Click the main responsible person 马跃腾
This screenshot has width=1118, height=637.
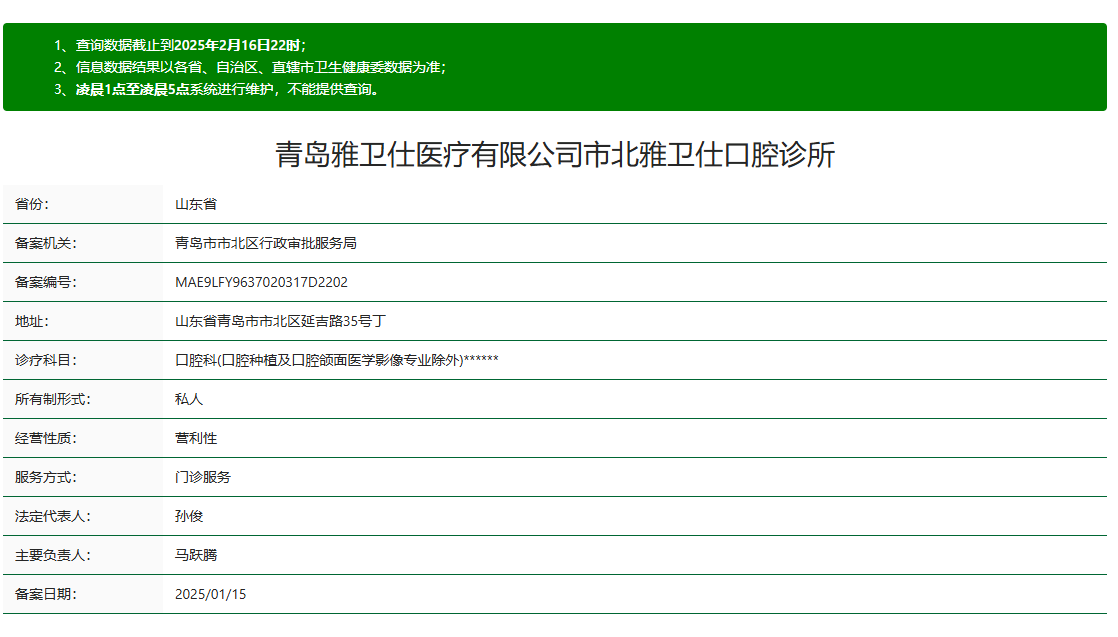click(196, 555)
